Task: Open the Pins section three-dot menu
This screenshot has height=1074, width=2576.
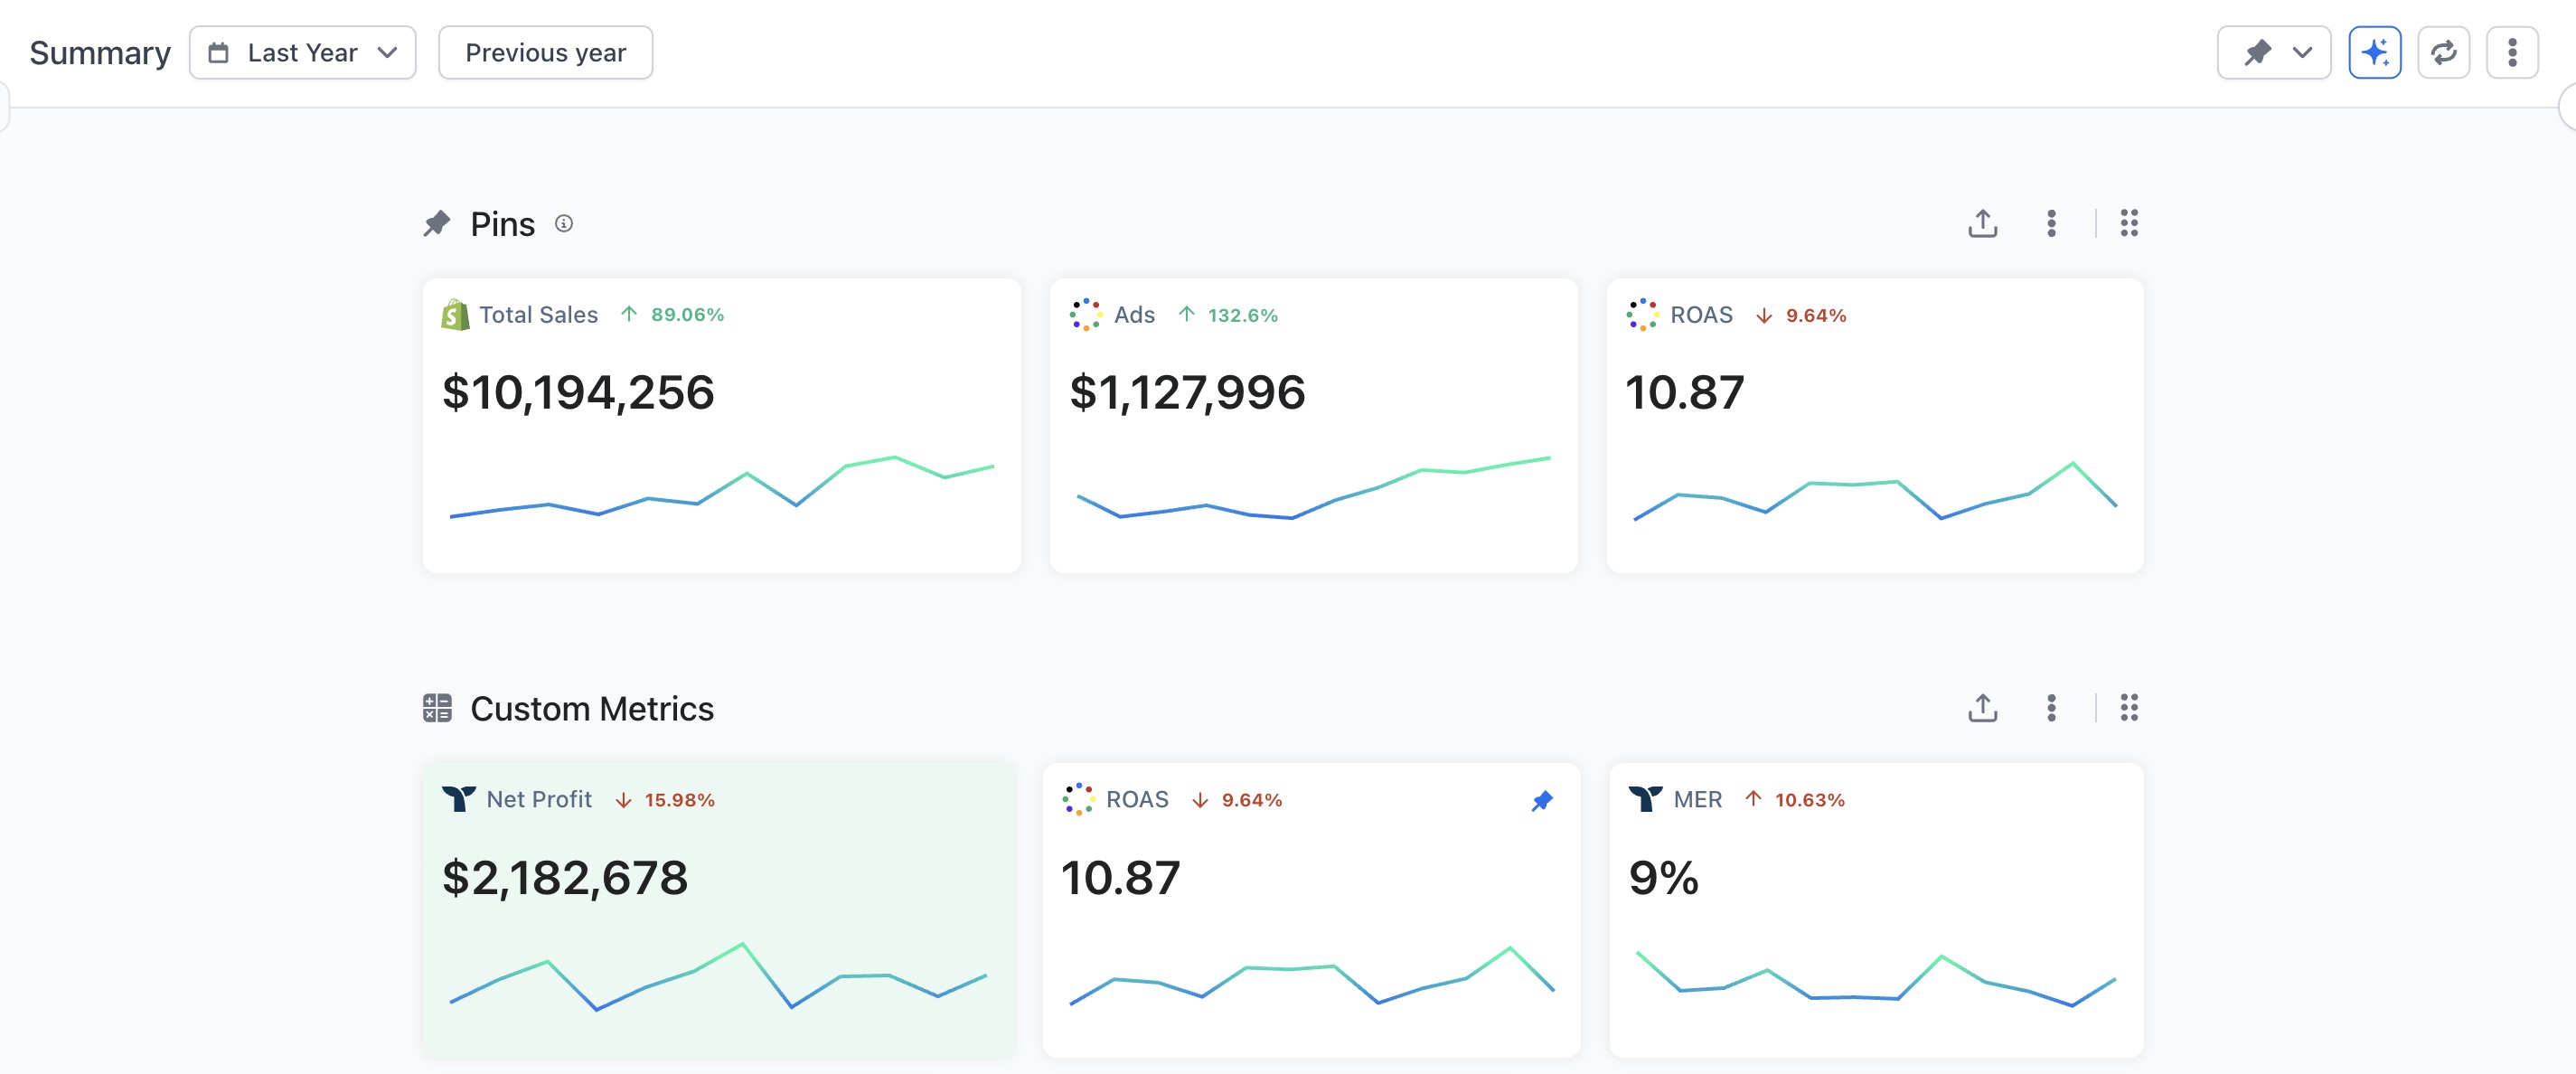Action: 2051,223
